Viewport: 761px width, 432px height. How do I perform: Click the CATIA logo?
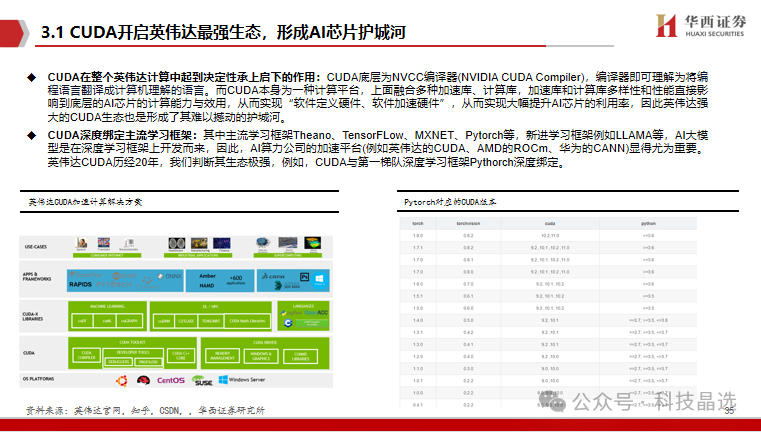(x=273, y=276)
